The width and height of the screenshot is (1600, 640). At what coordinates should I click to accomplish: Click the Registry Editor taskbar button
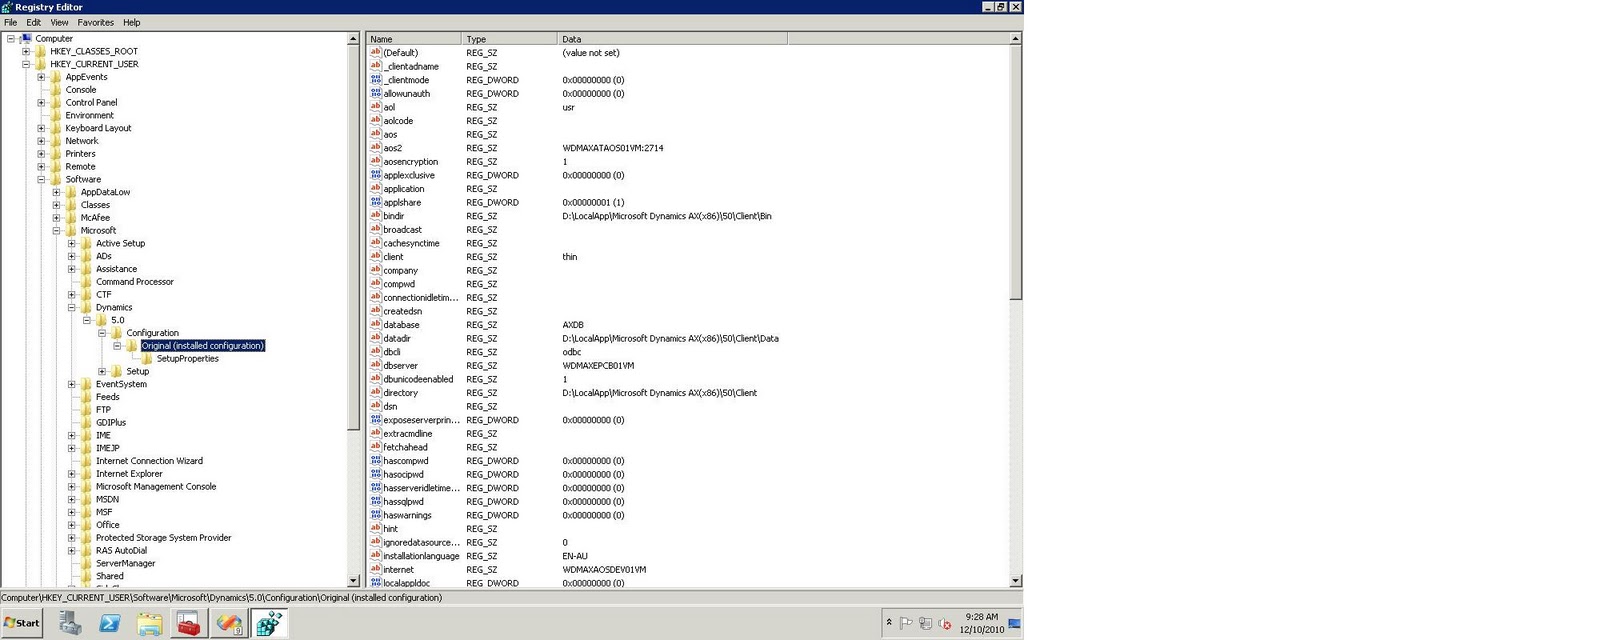point(269,623)
